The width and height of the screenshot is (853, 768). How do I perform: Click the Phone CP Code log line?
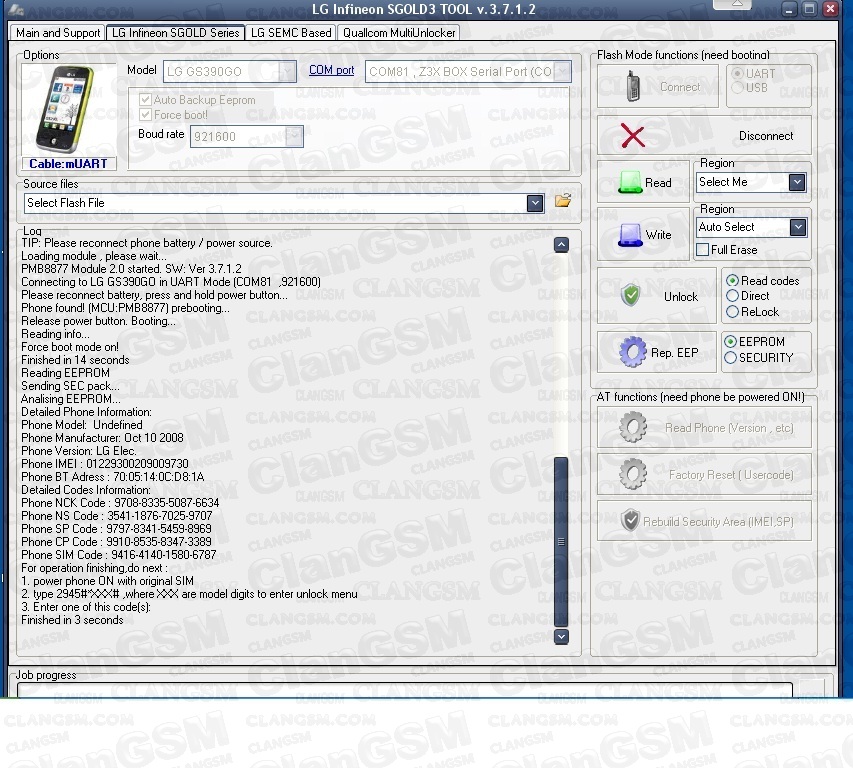116,542
